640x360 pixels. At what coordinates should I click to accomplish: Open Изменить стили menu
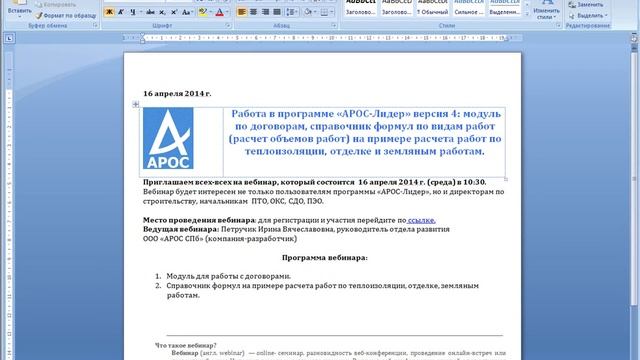[x=547, y=10]
